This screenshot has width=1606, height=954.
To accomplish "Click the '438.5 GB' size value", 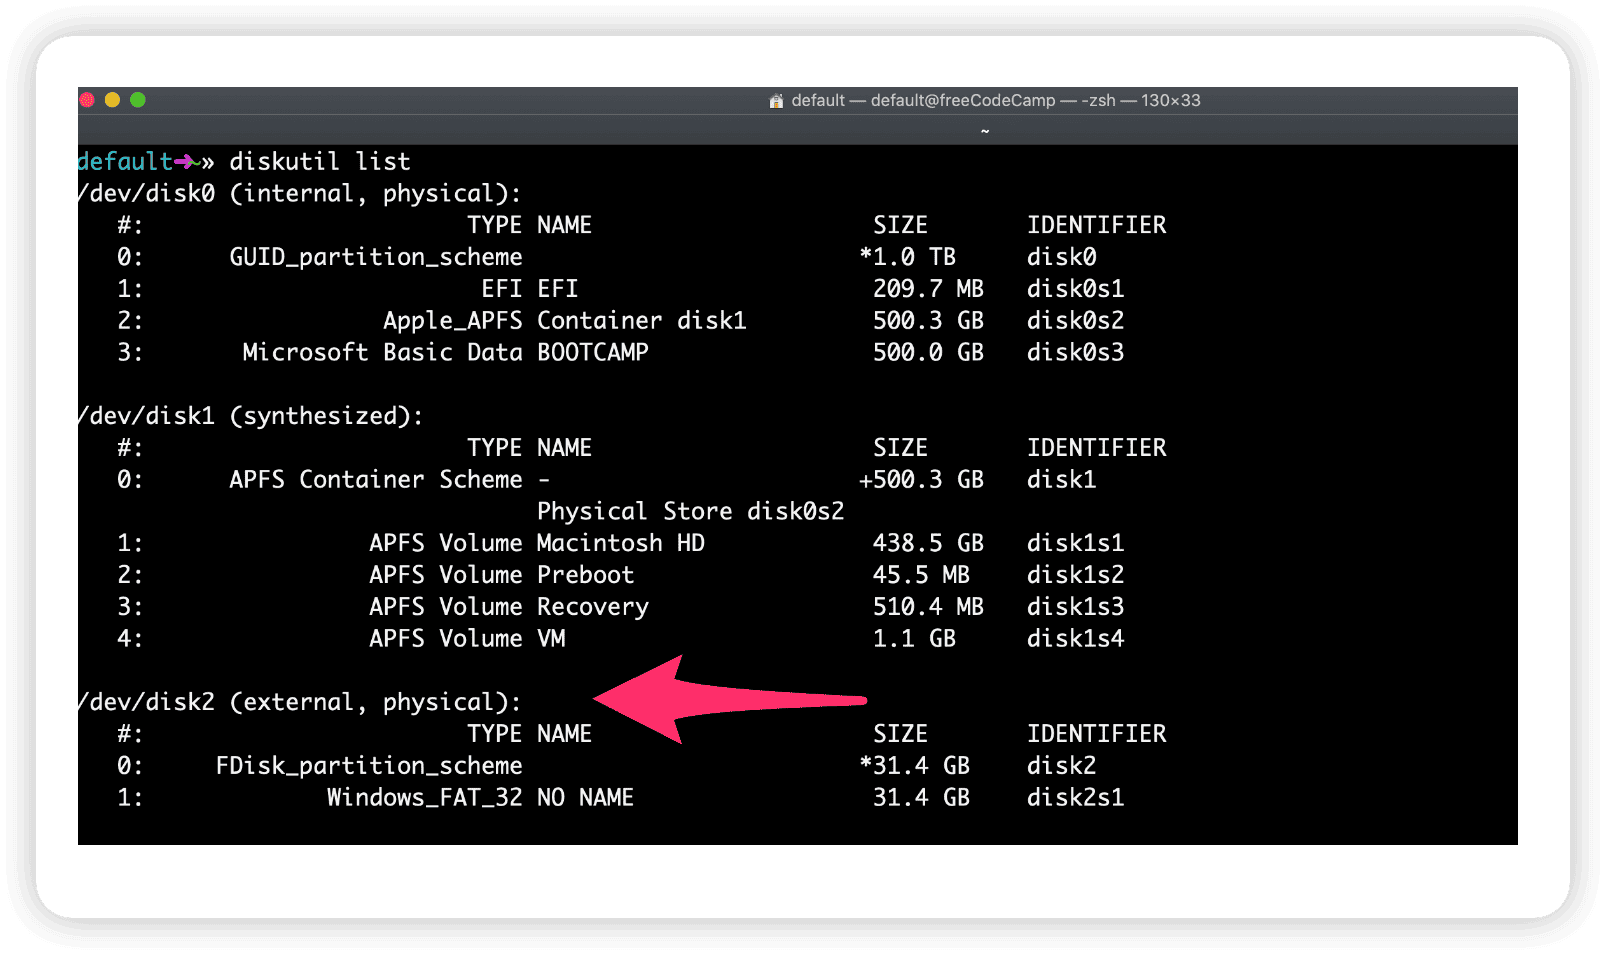I will [x=929, y=543].
